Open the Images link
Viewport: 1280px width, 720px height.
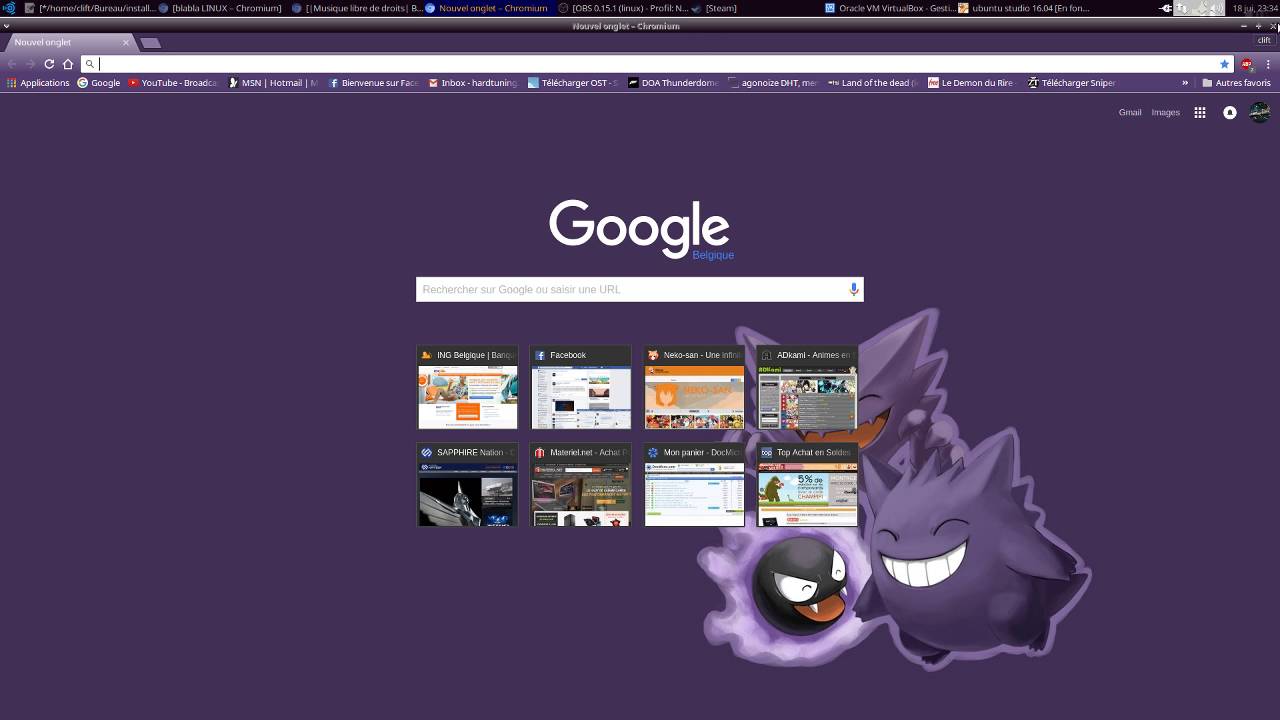pyautogui.click(x=1165, y=113)
